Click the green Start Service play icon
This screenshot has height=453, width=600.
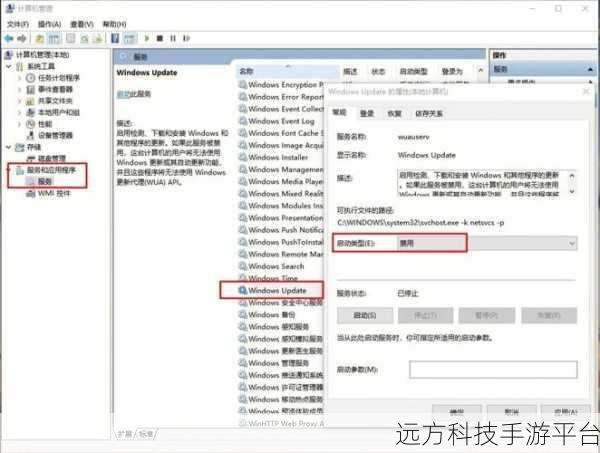click(147, 38)
